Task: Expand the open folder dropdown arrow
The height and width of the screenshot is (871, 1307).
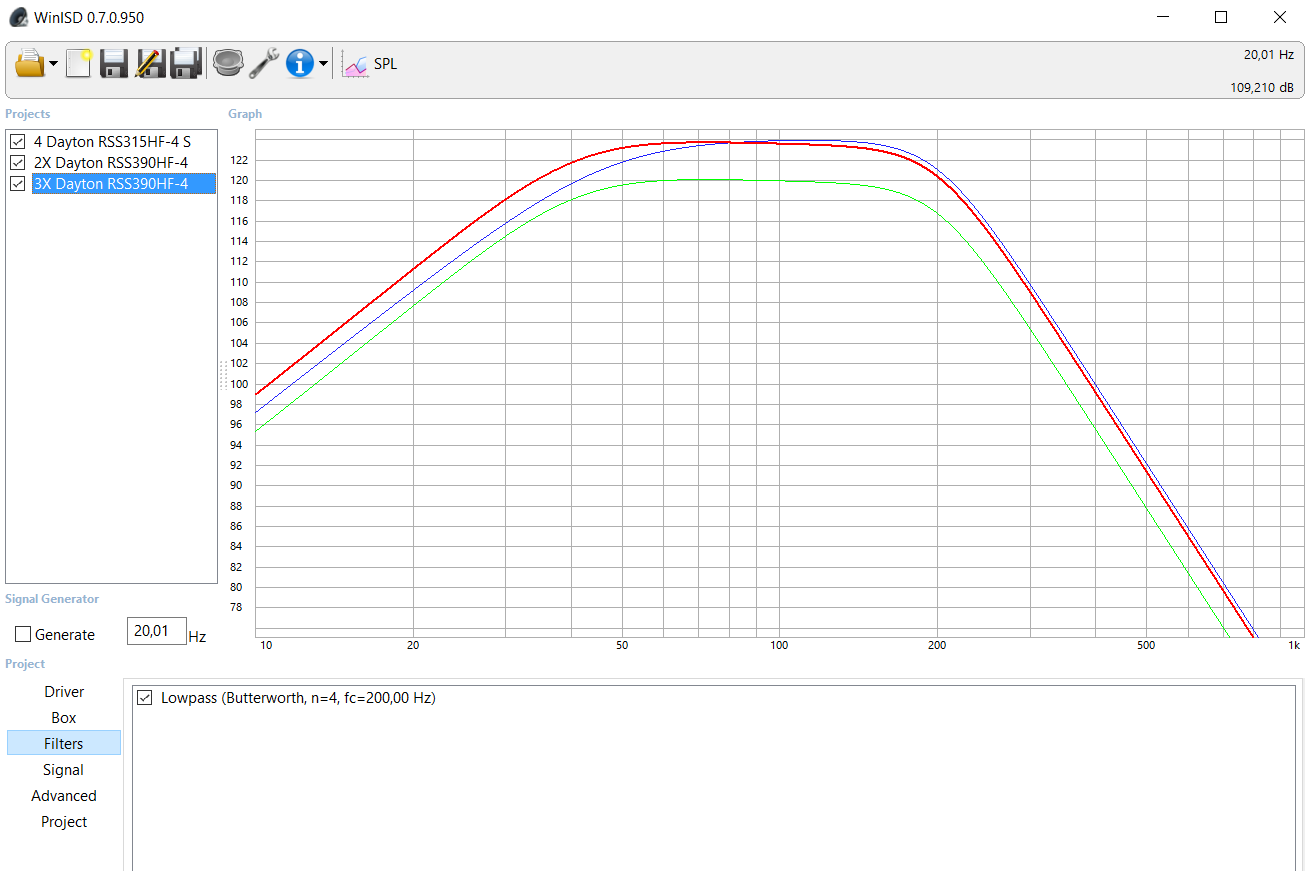Action: [x=53, y=65]
